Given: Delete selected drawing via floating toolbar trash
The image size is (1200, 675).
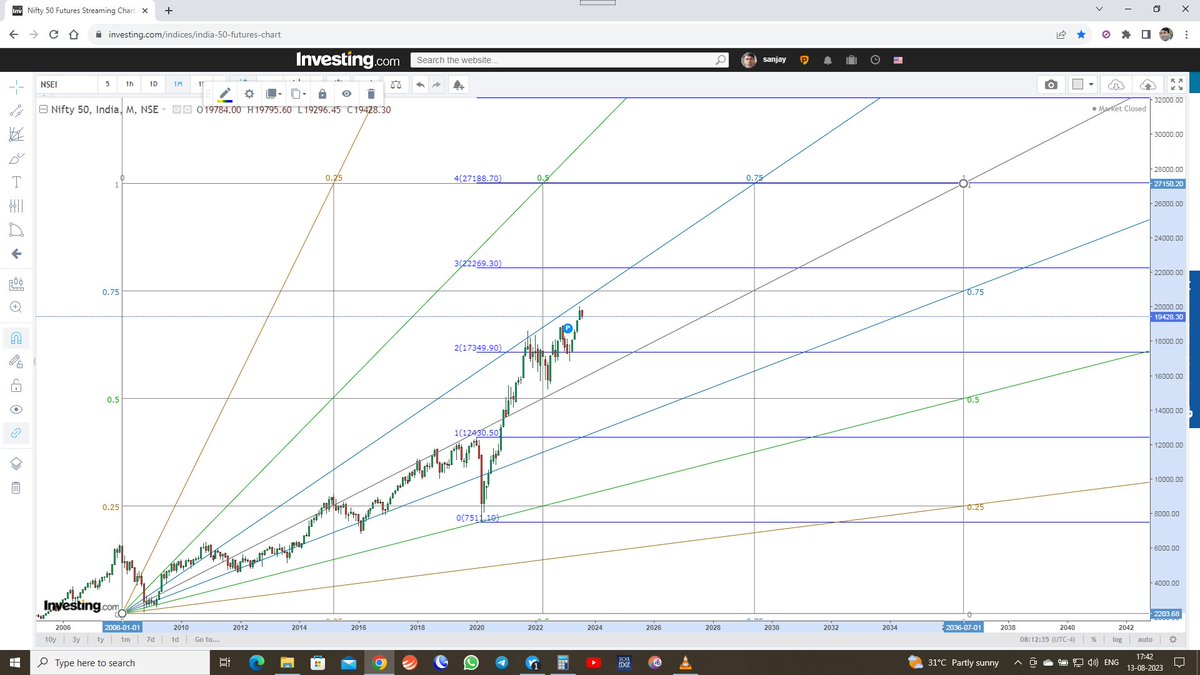Looking at the screenshot, I should pos(370,93).
